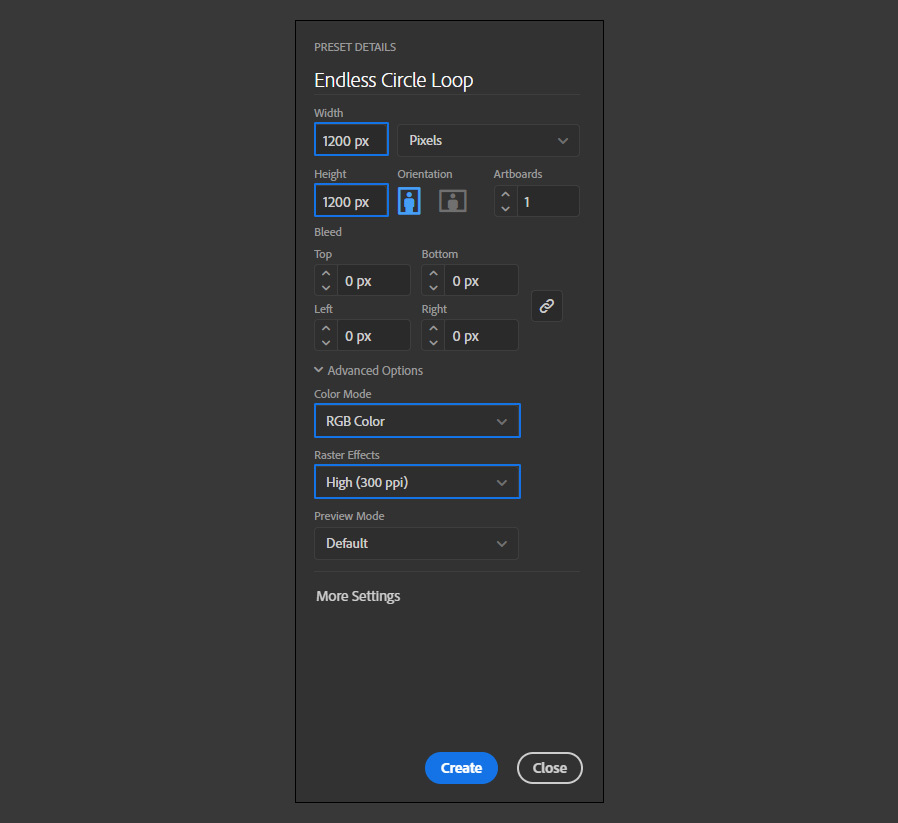Click the Close button
Viewport: 898px width, 823px height.
pos(550,768)
